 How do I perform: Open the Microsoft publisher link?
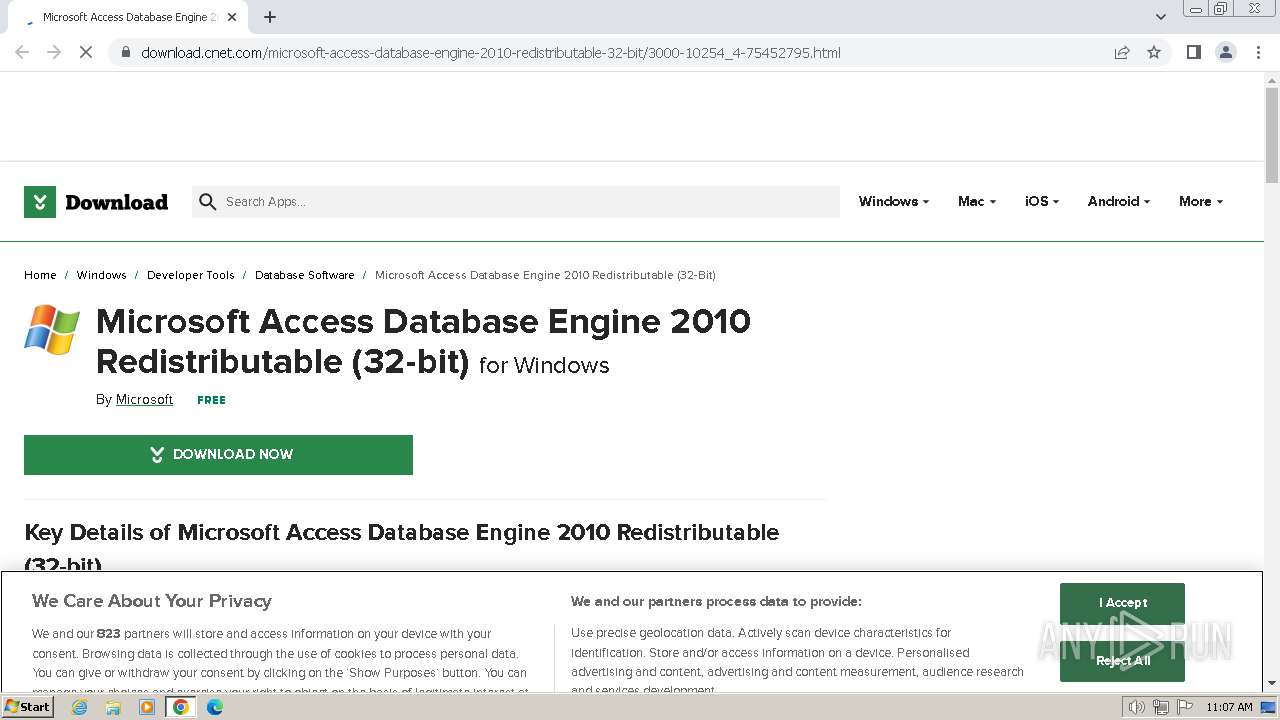[x=144, y=400]
